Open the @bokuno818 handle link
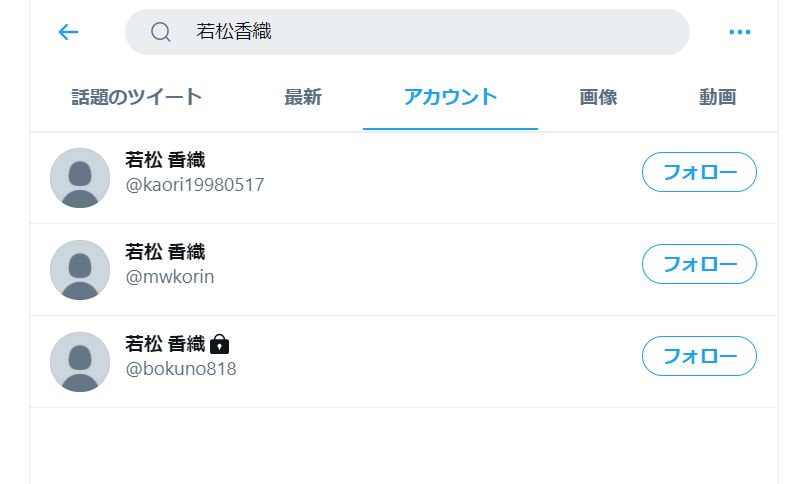Screen dimensions: 786x484 pyautogui.click(x=181, y=369)
